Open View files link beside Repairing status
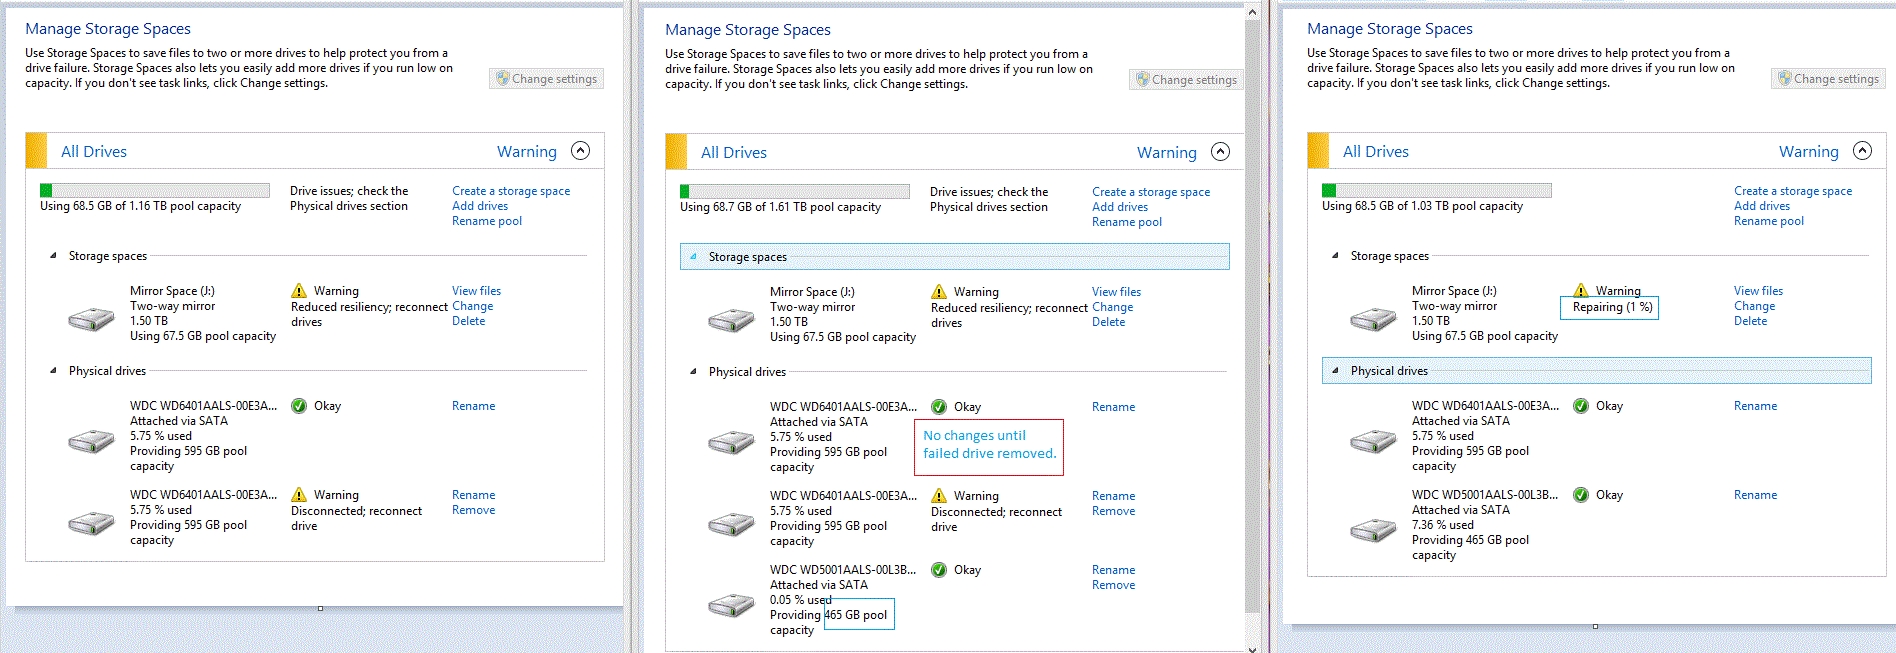Viewport: 1896px width, 653px height. point(1758,291)
